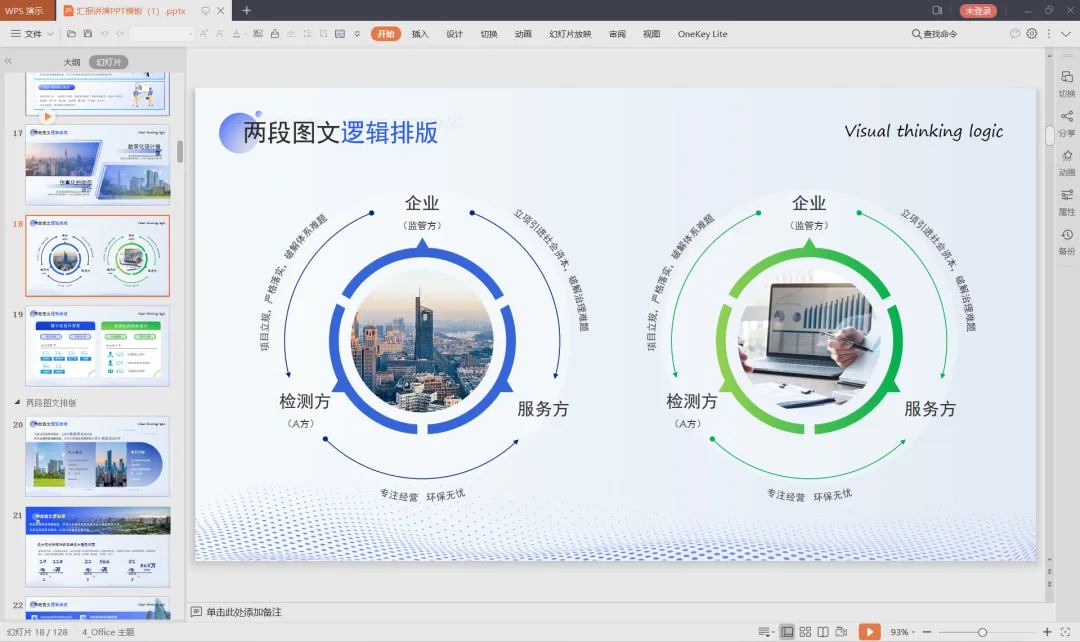
Task: Click the 未登录 login button
Action: click(978, 10)
